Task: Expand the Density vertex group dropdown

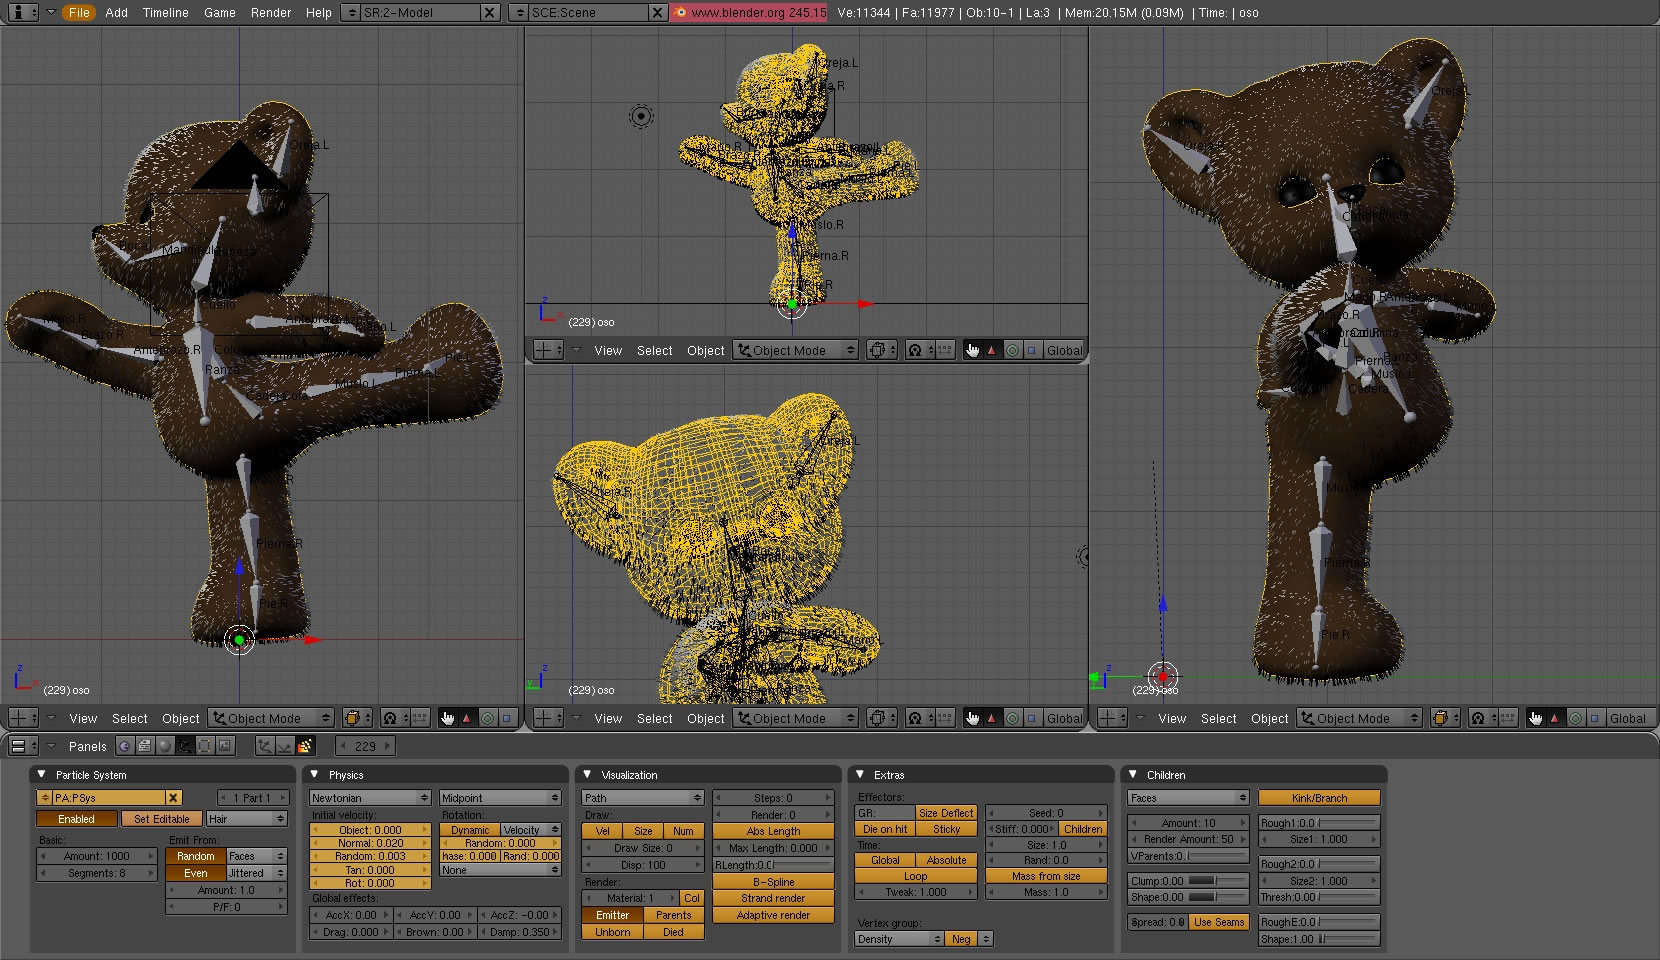Action: point(899,940)
